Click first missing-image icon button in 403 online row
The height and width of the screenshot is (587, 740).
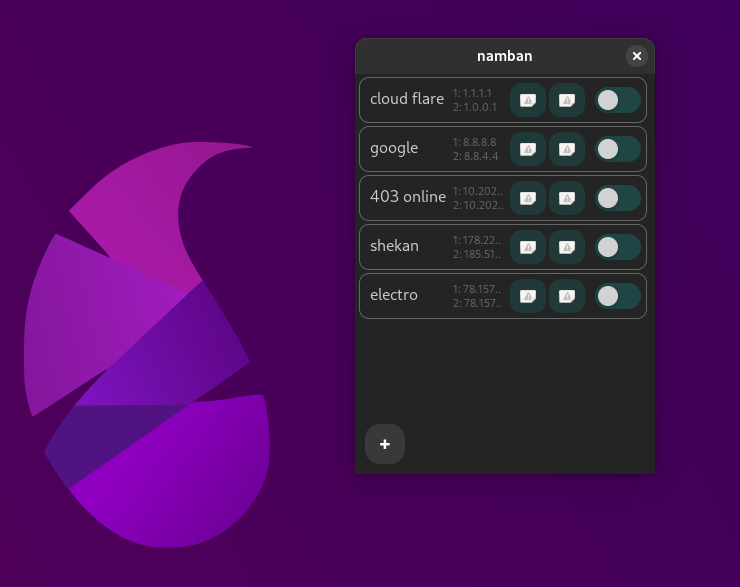(528, 198)
